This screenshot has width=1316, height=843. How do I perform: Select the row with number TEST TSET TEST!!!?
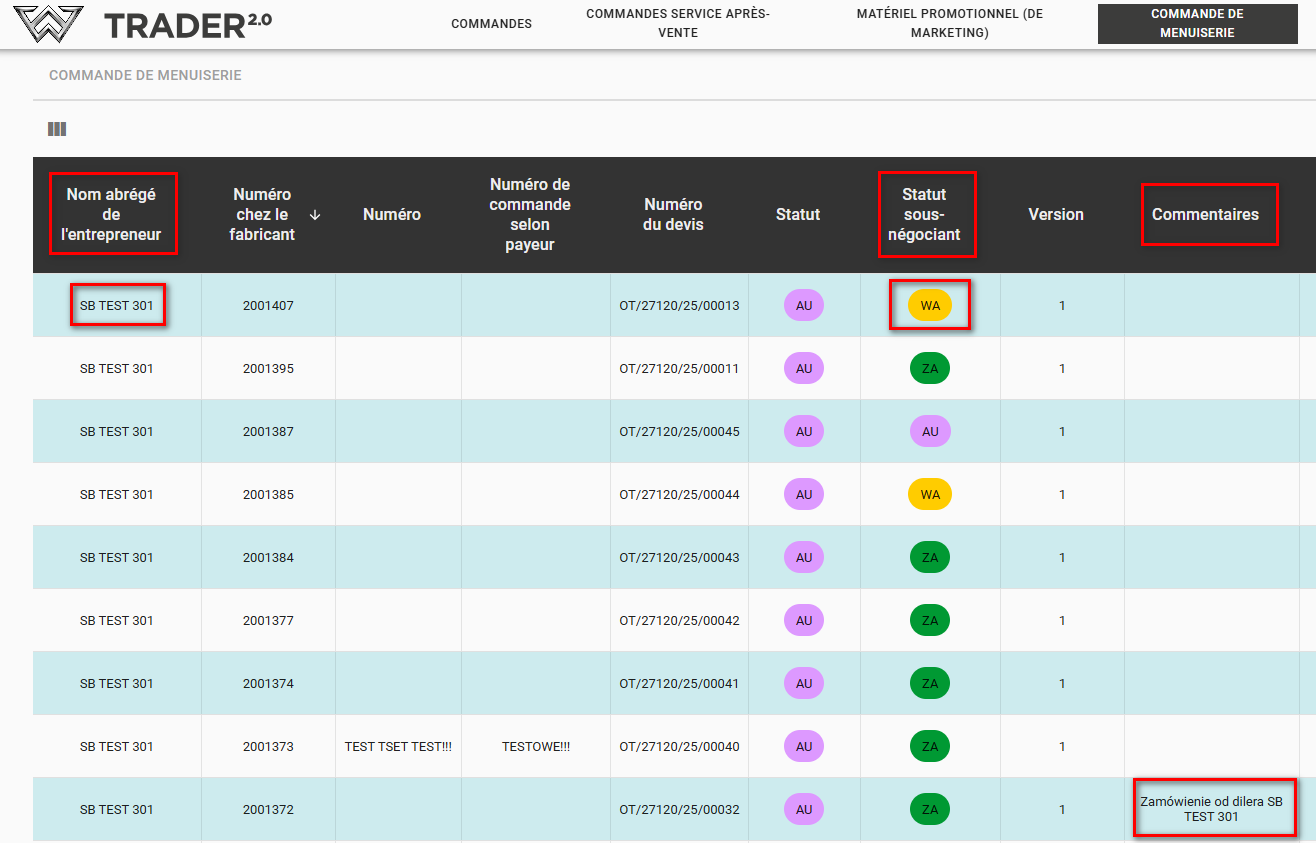[398, 747]
